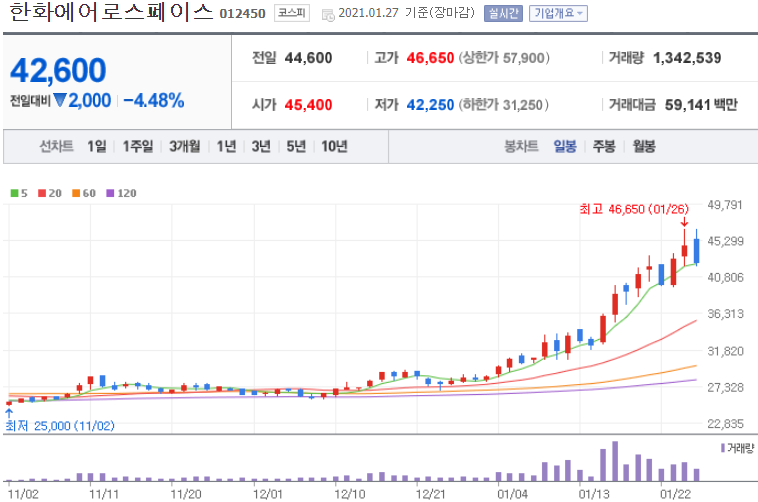Viewport: 758px width, 502px height.
Task: Select the 3년 line chart tab
Action: 261,146
